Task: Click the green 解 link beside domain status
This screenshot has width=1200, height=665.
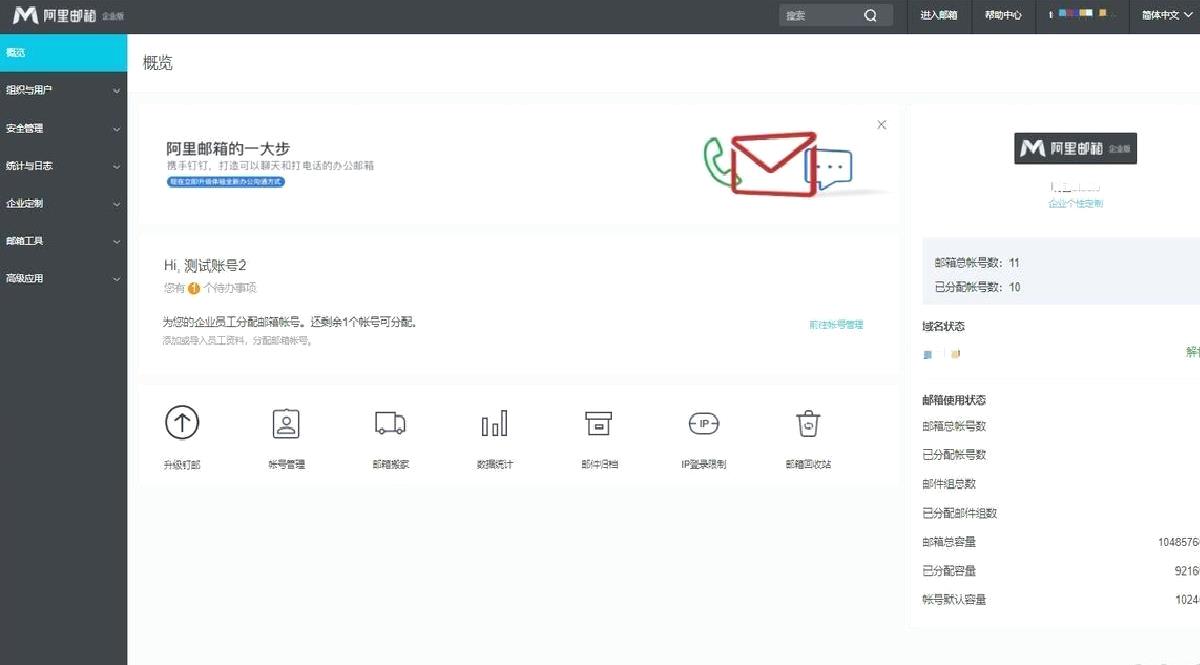Action: pyautogui.click(x=1192, y=352)
